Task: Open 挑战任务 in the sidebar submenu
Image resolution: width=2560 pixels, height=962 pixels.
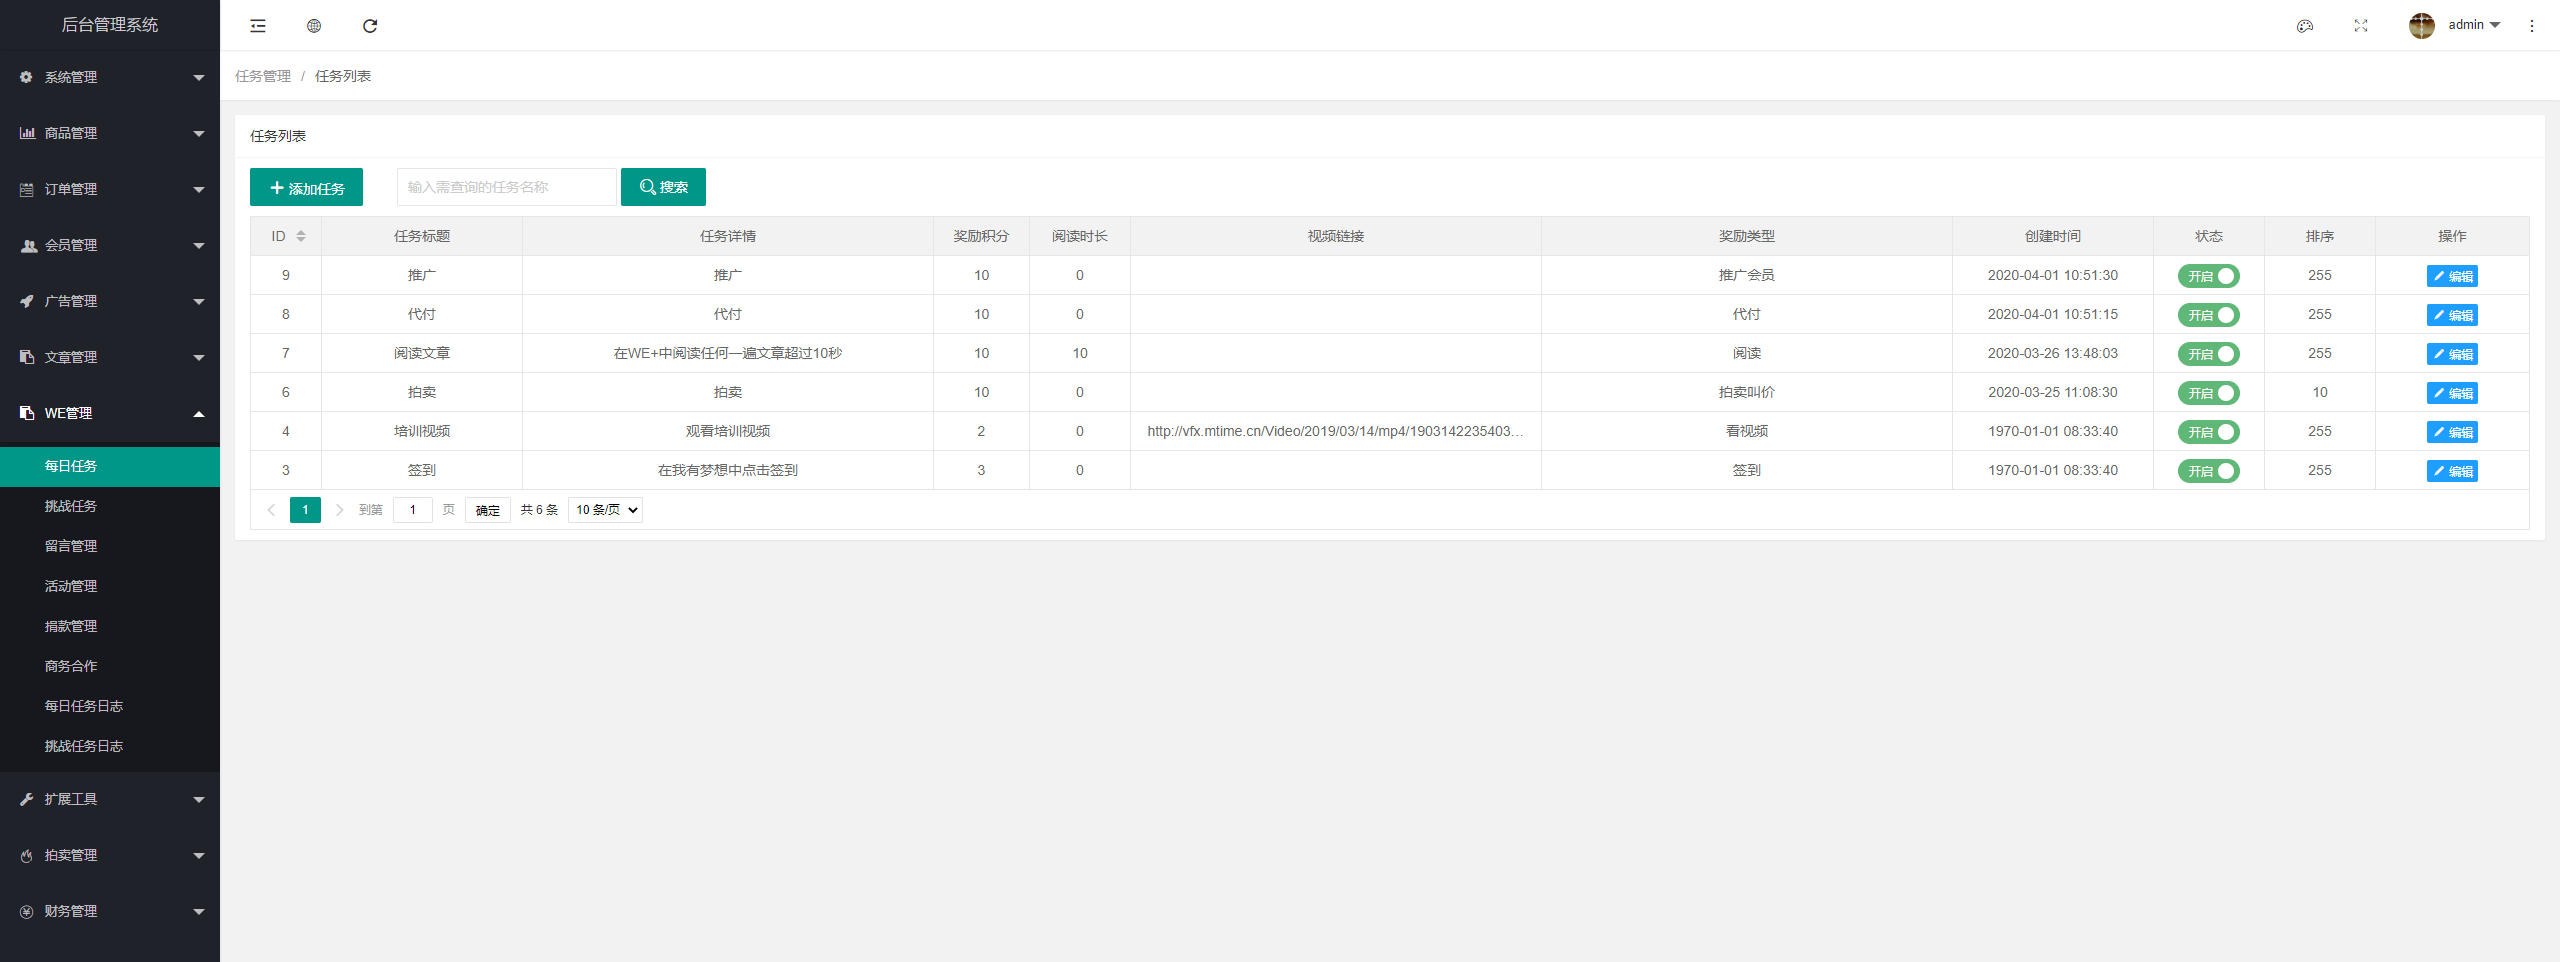Action: click(x=71, y=506)
